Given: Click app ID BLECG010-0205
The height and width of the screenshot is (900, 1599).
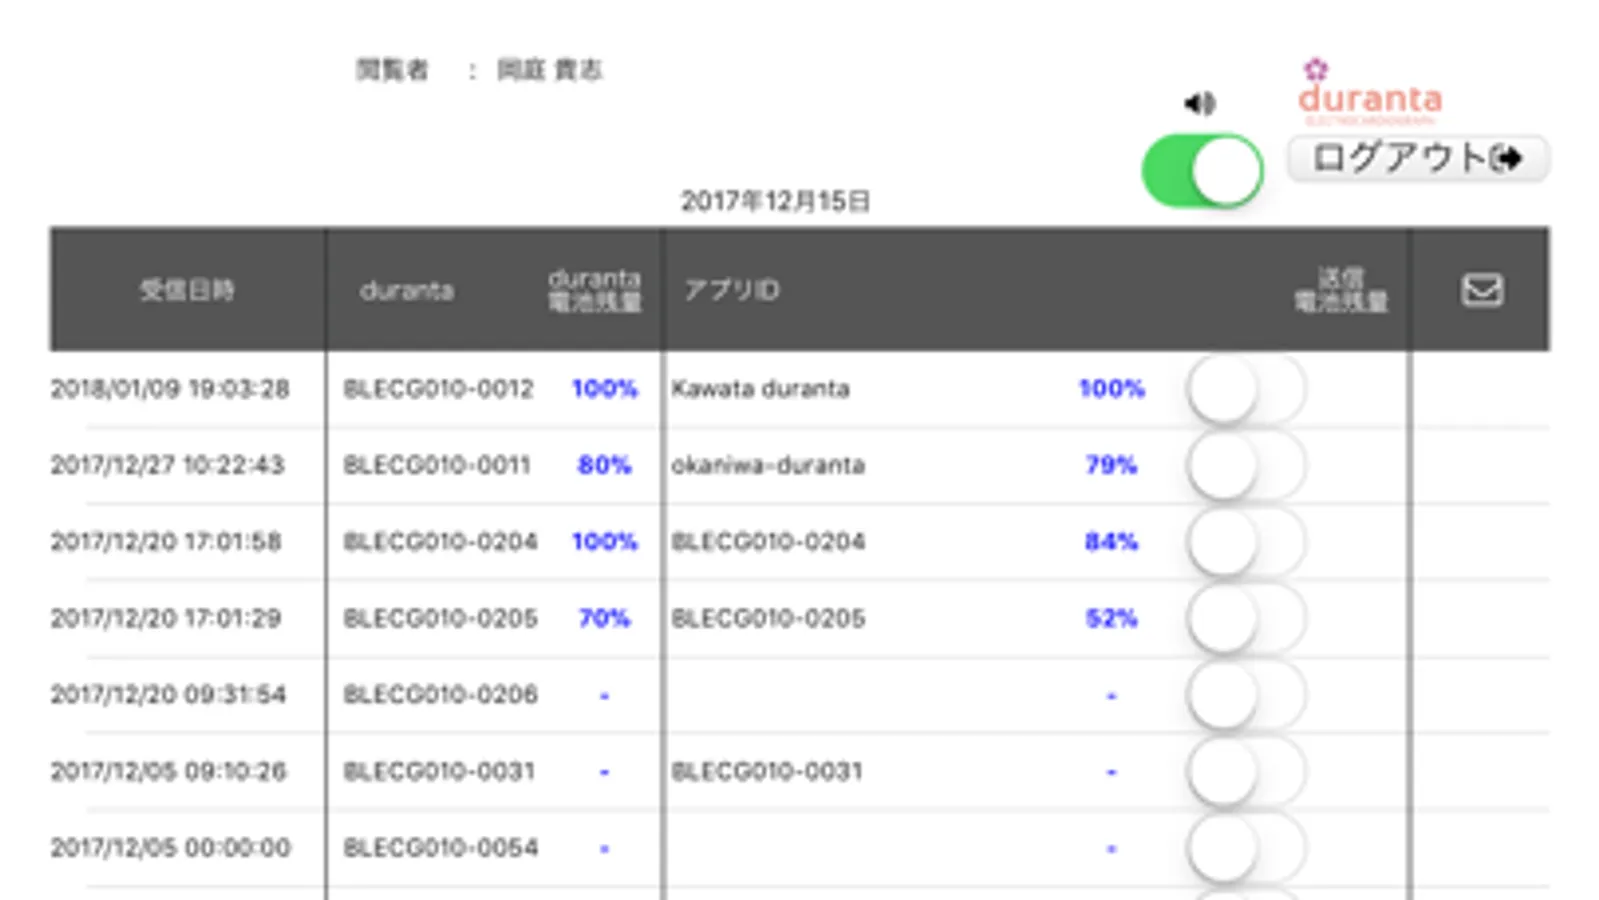Looking at the screenshot, I should [x=768, y=618].
